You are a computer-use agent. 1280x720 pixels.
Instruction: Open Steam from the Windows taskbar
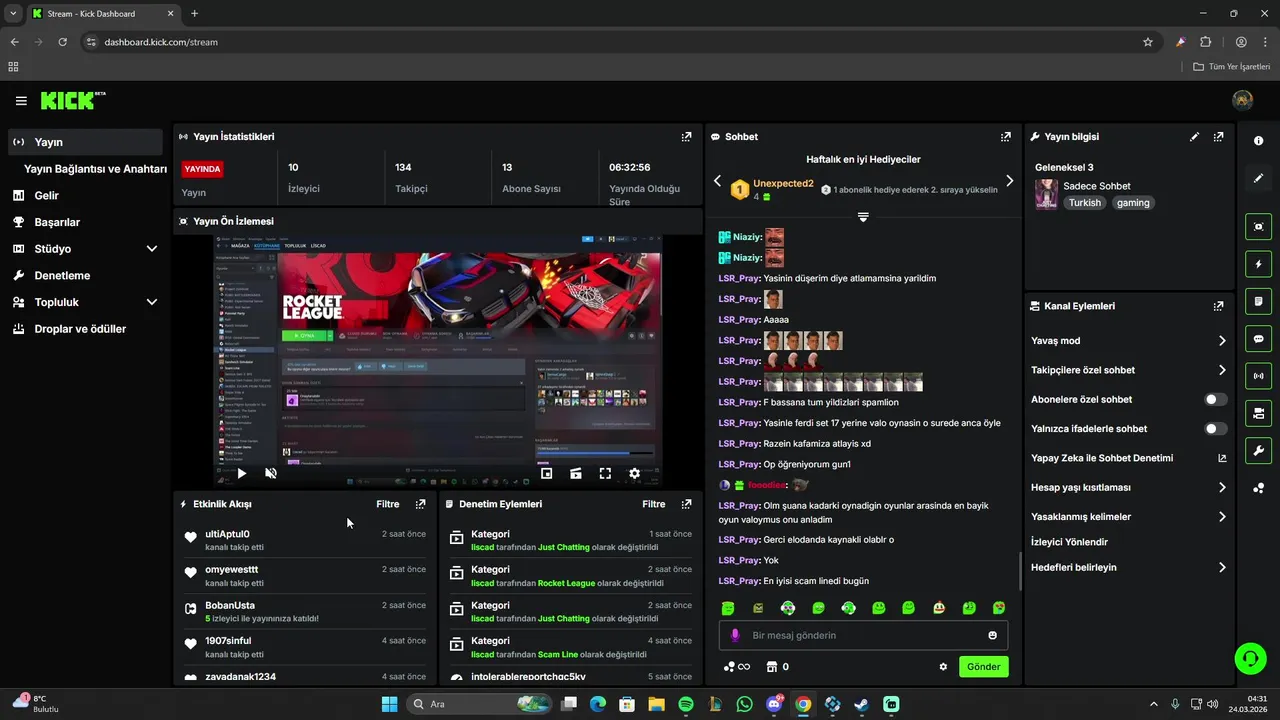click(861, 704)
